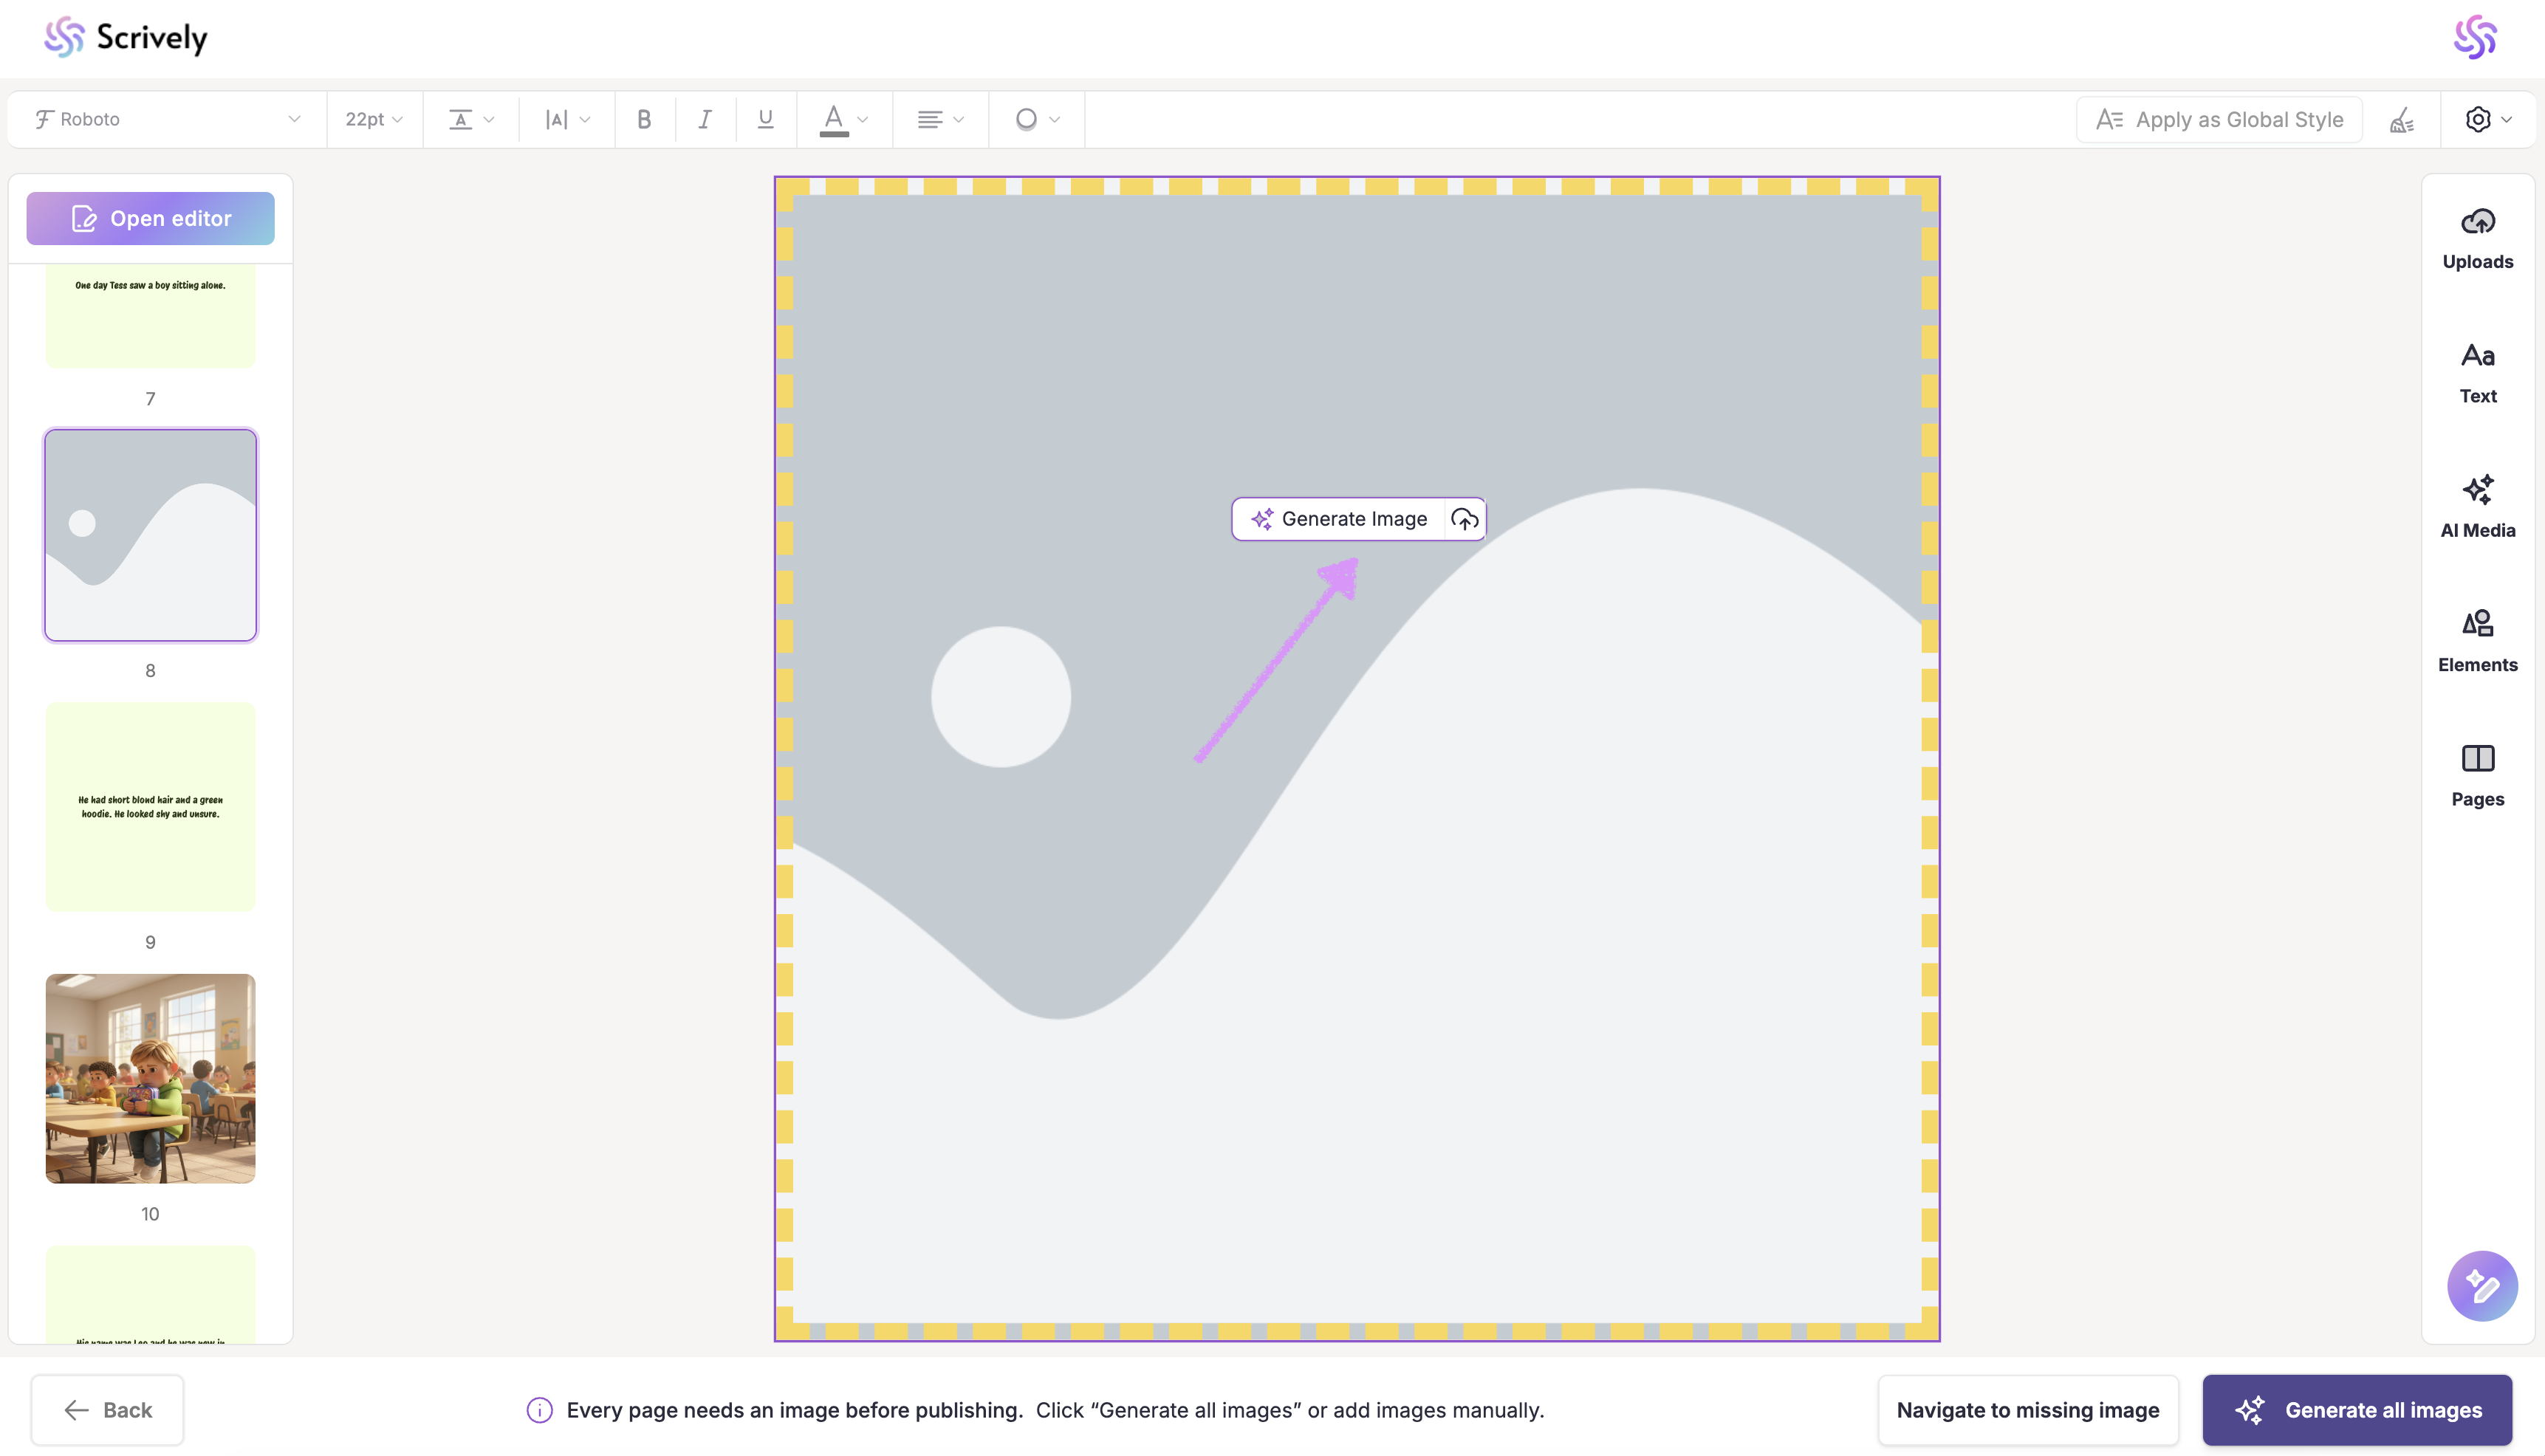Toggle bold formatting
2545x1456 pixels.
[644, 120]
